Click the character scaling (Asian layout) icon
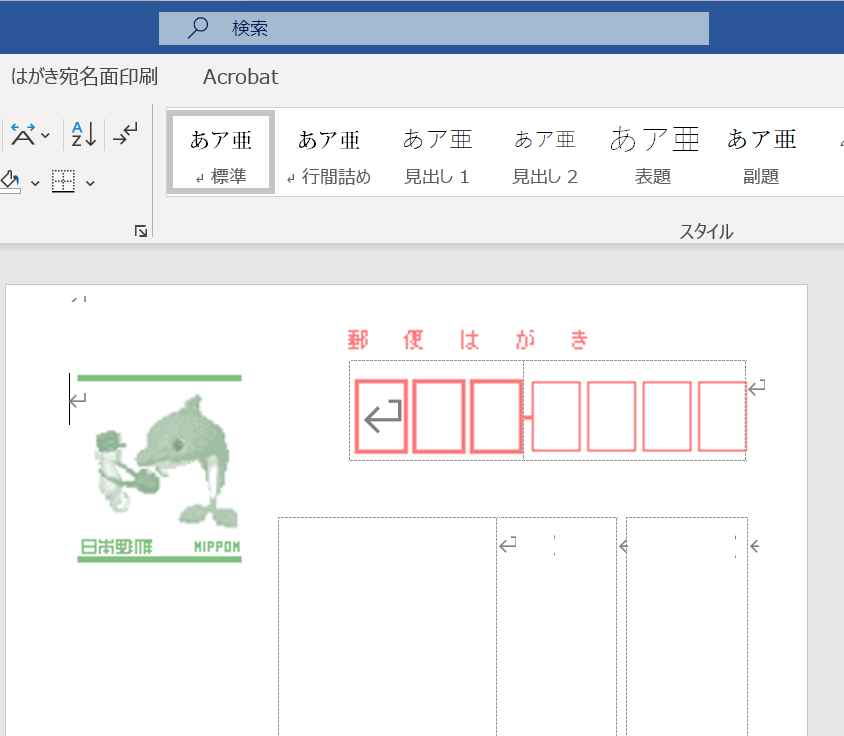 tap(22, 134)
